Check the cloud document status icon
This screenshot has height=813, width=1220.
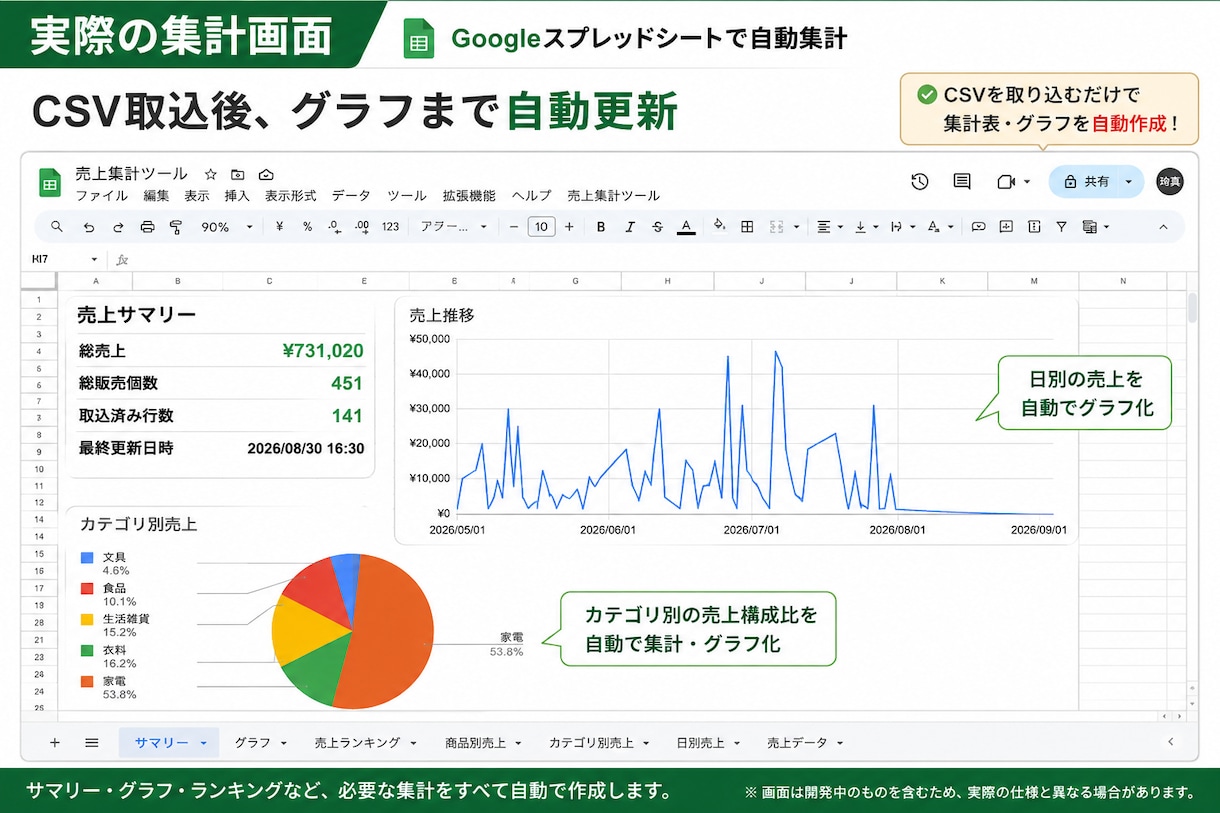[x=266, y=174]
